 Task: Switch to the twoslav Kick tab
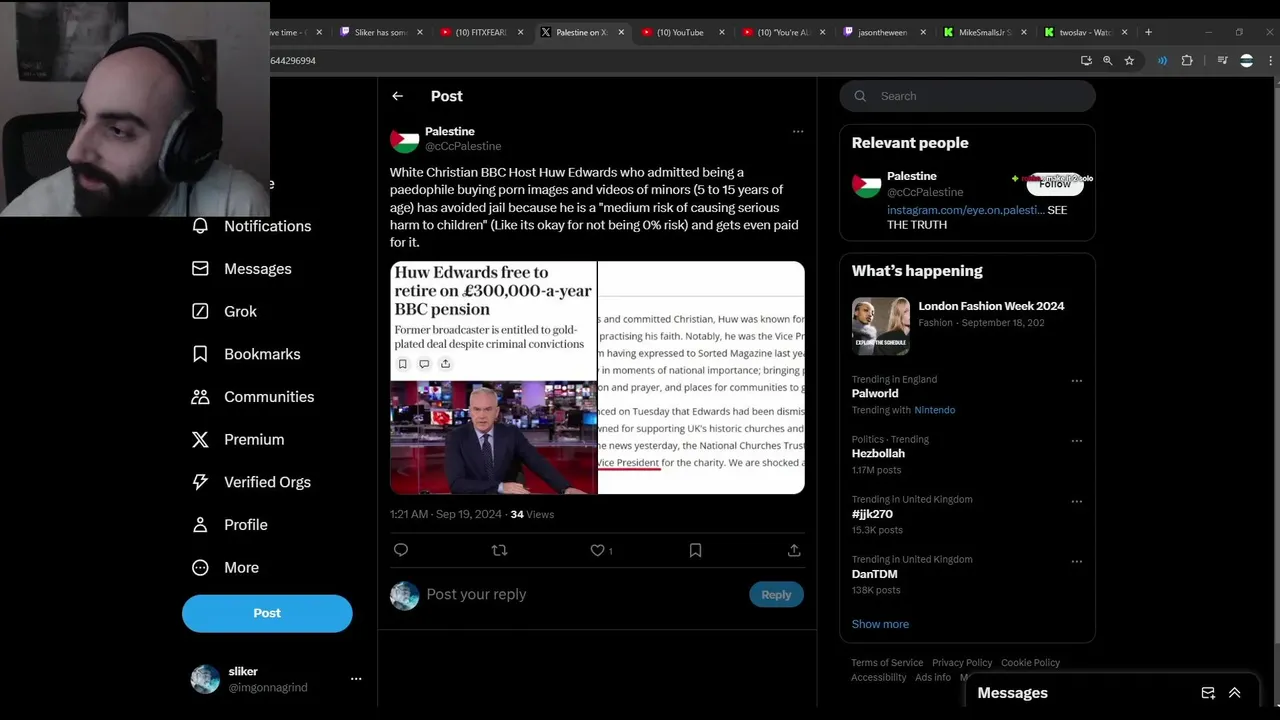(x=1084, y=32)
